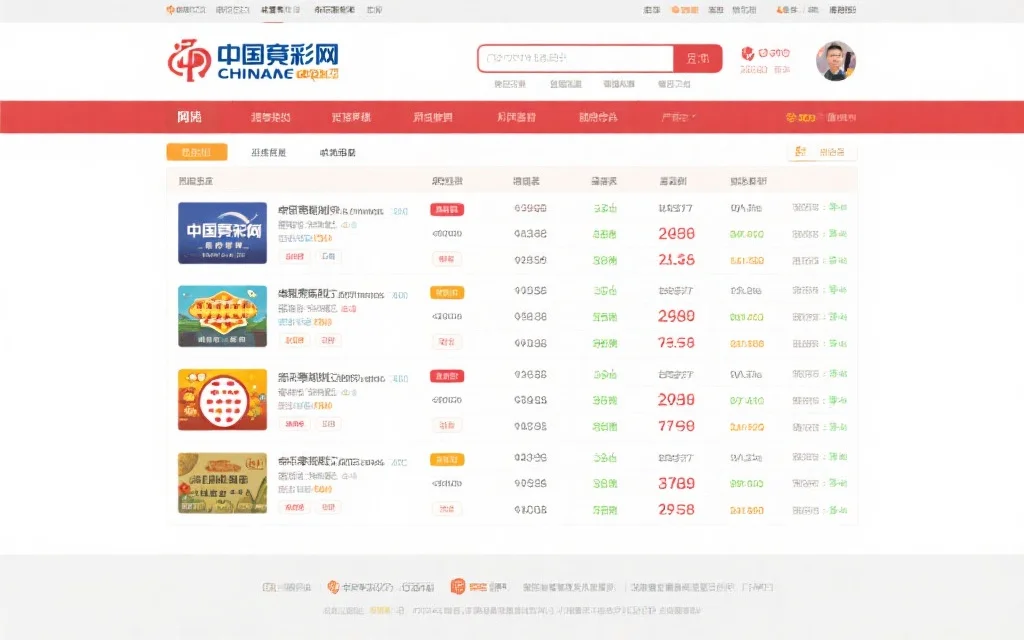
Task: Open the sort control at top right of the list
Action: [822, 152]
